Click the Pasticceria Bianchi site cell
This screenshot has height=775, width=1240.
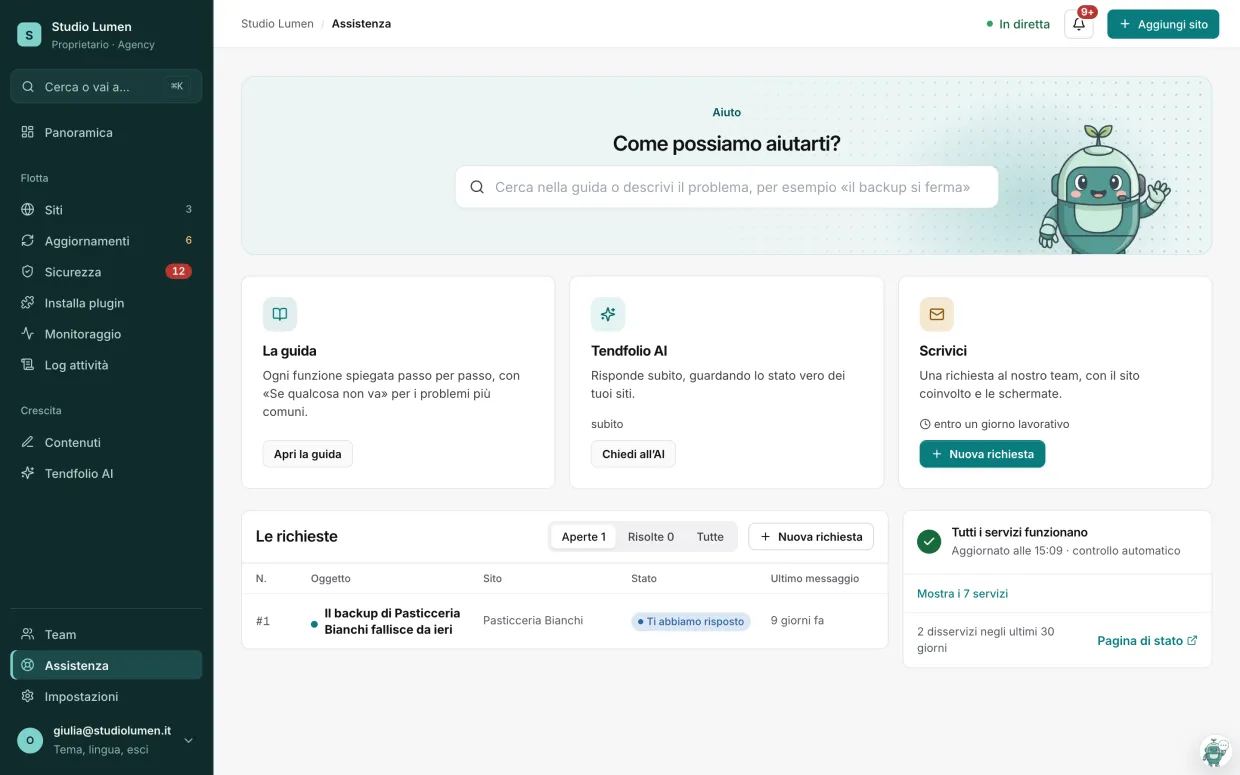pos(533,621)
